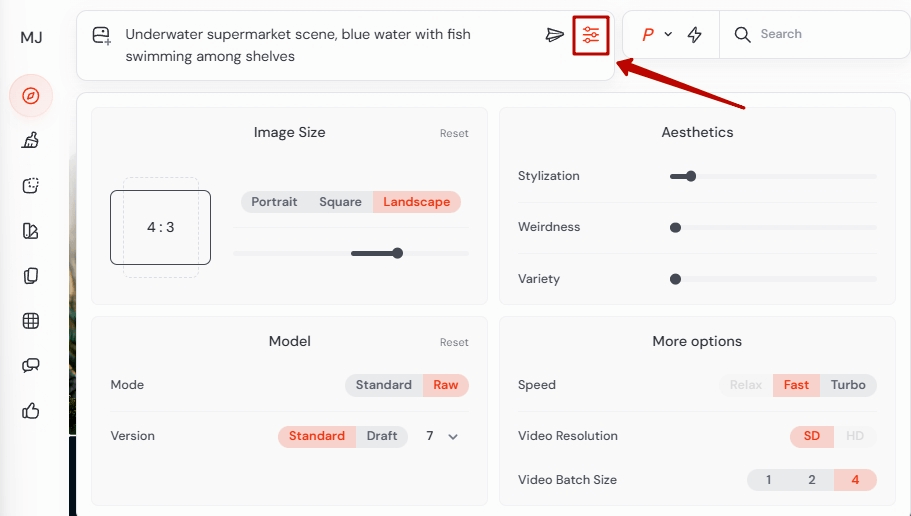Open the Create paintbrush icon in sidebar

pos(31,141)
